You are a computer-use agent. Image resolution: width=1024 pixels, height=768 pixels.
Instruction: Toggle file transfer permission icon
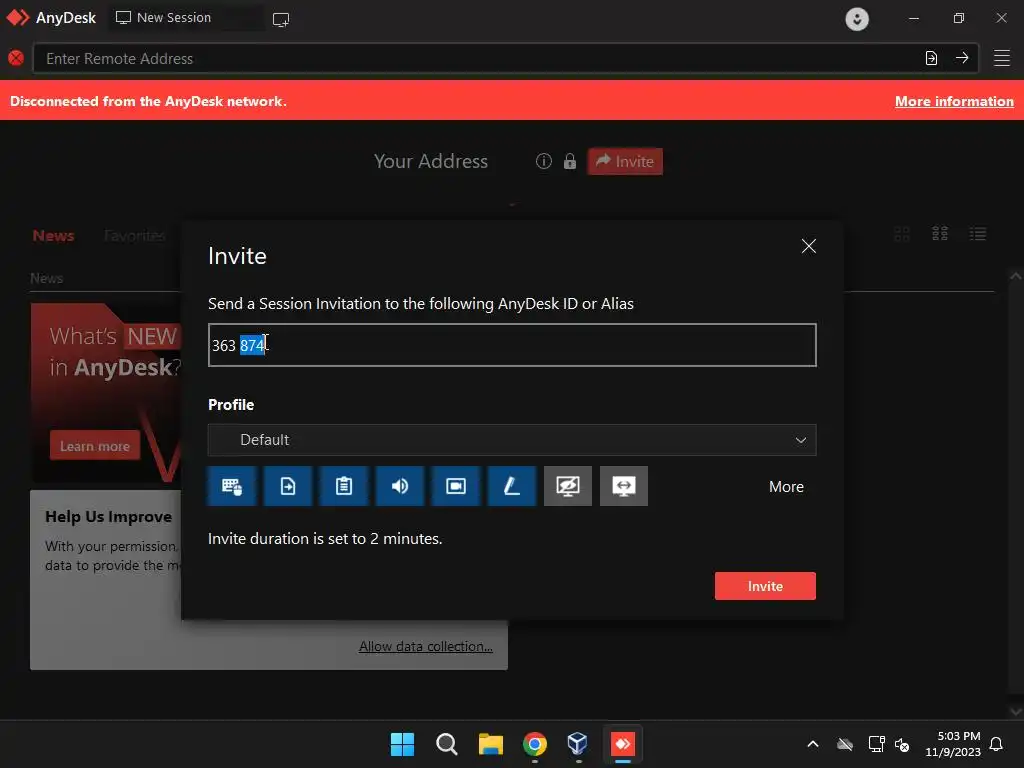tap(288, 486)
